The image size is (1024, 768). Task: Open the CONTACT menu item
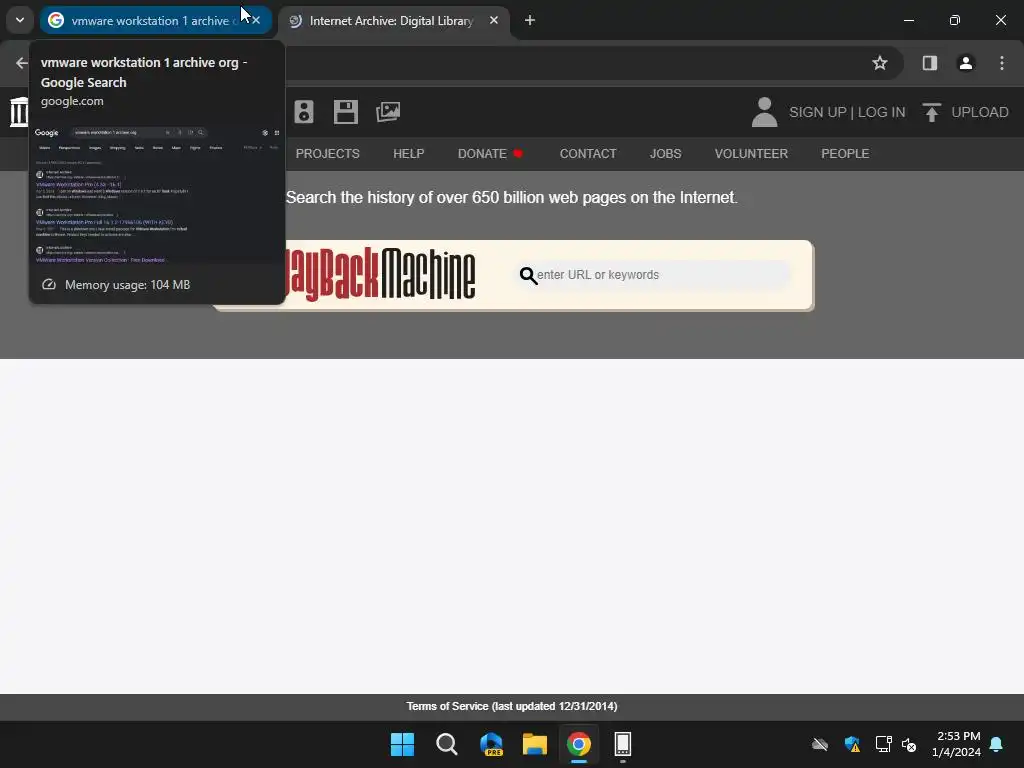(x=588, y=153)
